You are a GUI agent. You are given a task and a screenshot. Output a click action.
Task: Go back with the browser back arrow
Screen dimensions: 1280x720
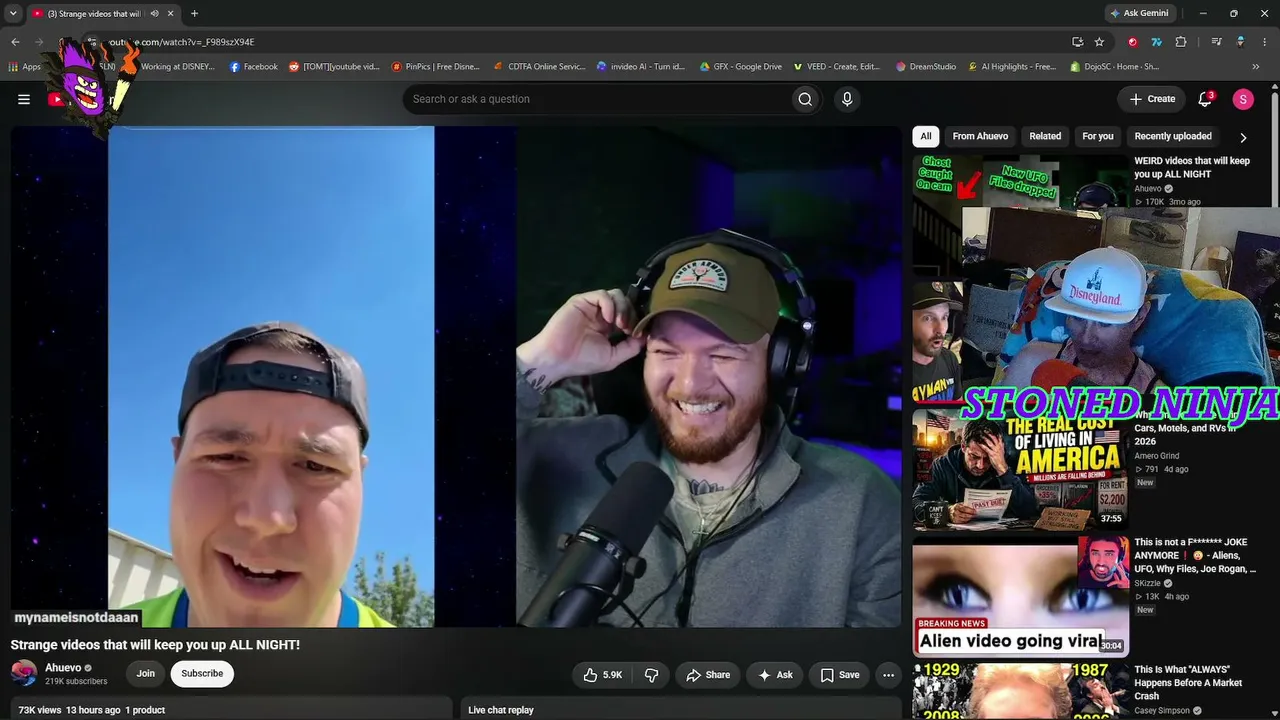pos(15,42)
